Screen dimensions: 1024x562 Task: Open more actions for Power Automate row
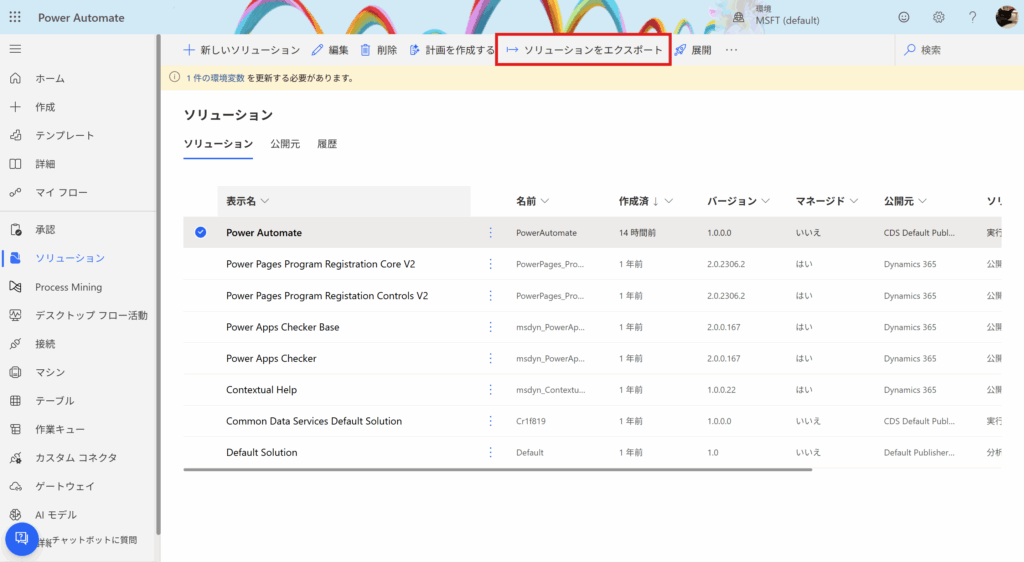coord(490,232)
